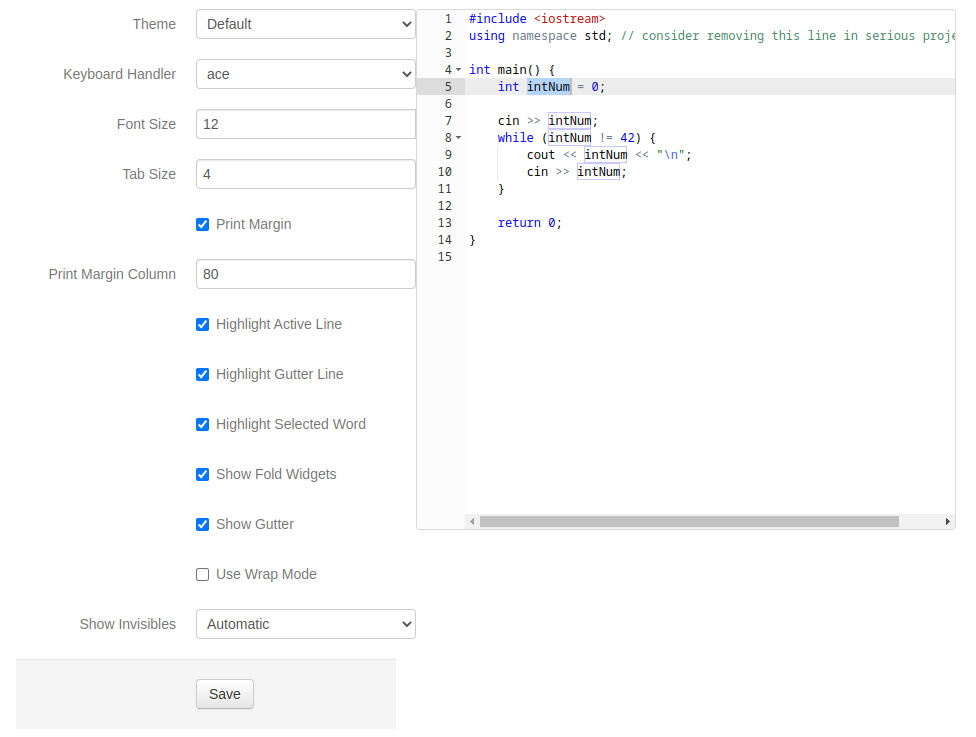
Task: Click the Keyboard Handler dropdown chevron
Action: pos(404,73)
